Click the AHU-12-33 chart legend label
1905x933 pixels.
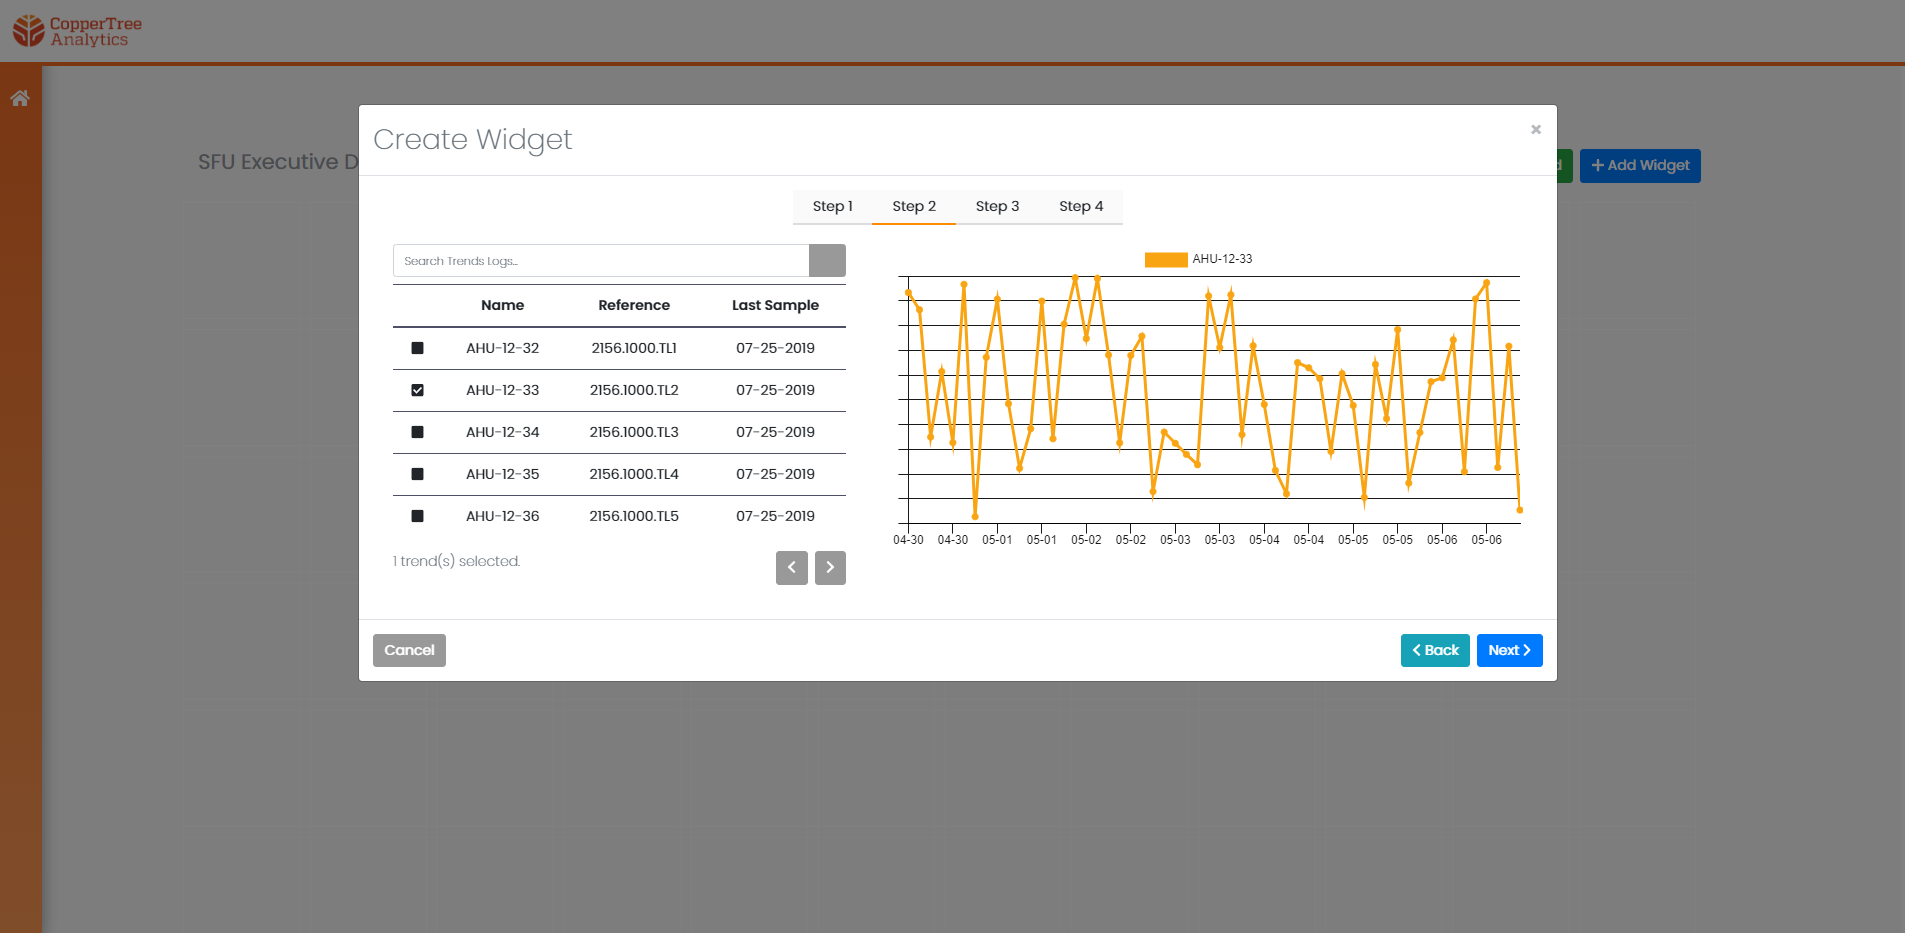point(1222,259)
